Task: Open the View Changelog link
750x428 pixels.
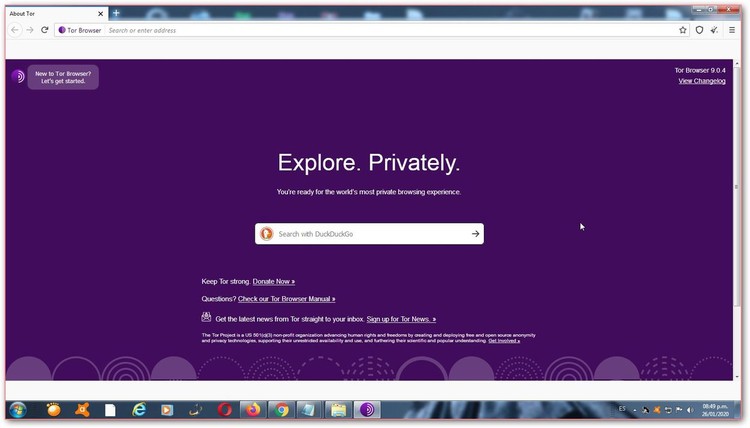Action: click(702, 81)
